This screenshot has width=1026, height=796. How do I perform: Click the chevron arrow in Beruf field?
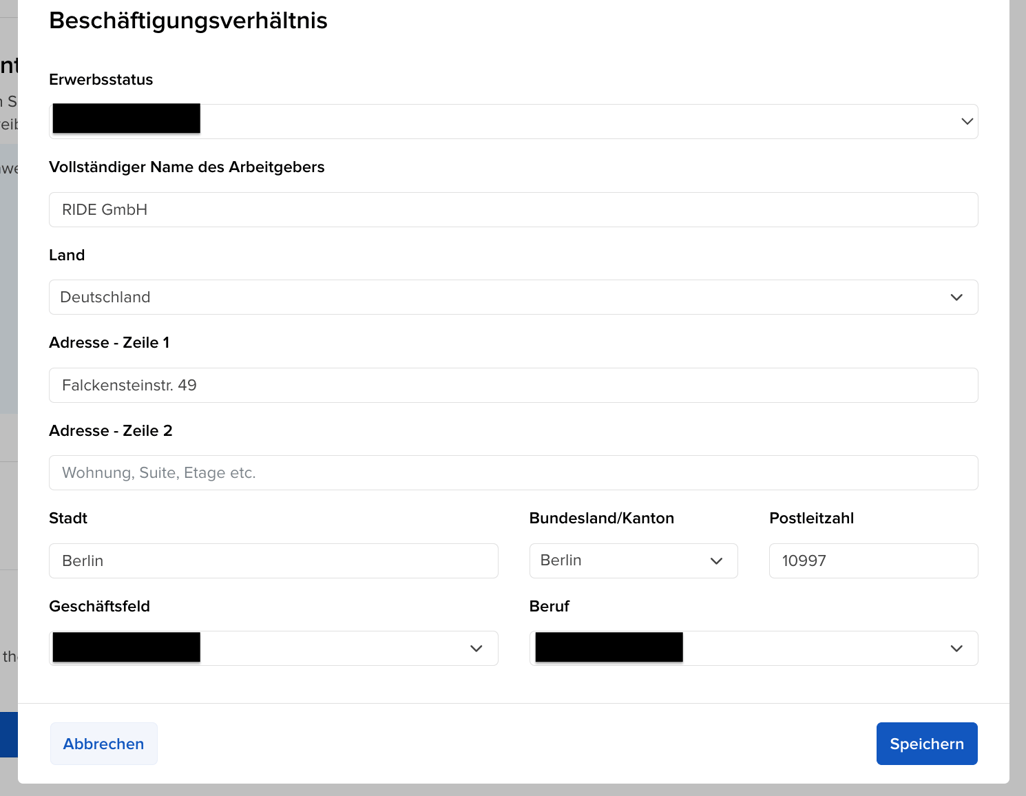click(x=956, y=648)
